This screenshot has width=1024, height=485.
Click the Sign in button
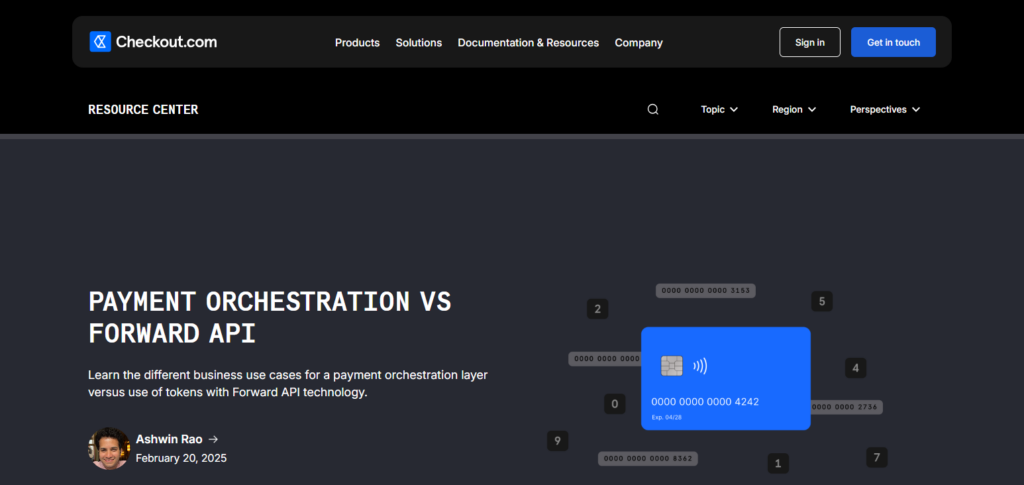click(810, 42)
